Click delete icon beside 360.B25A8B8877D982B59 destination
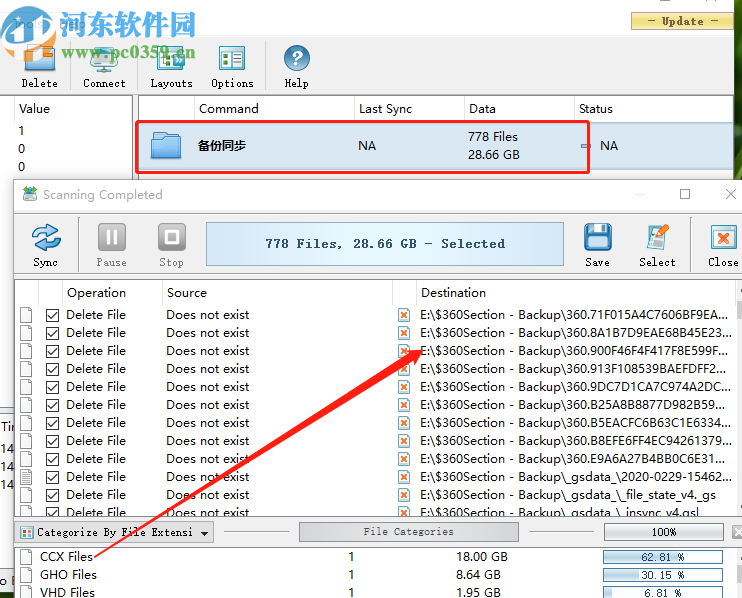 coord(404,405)
